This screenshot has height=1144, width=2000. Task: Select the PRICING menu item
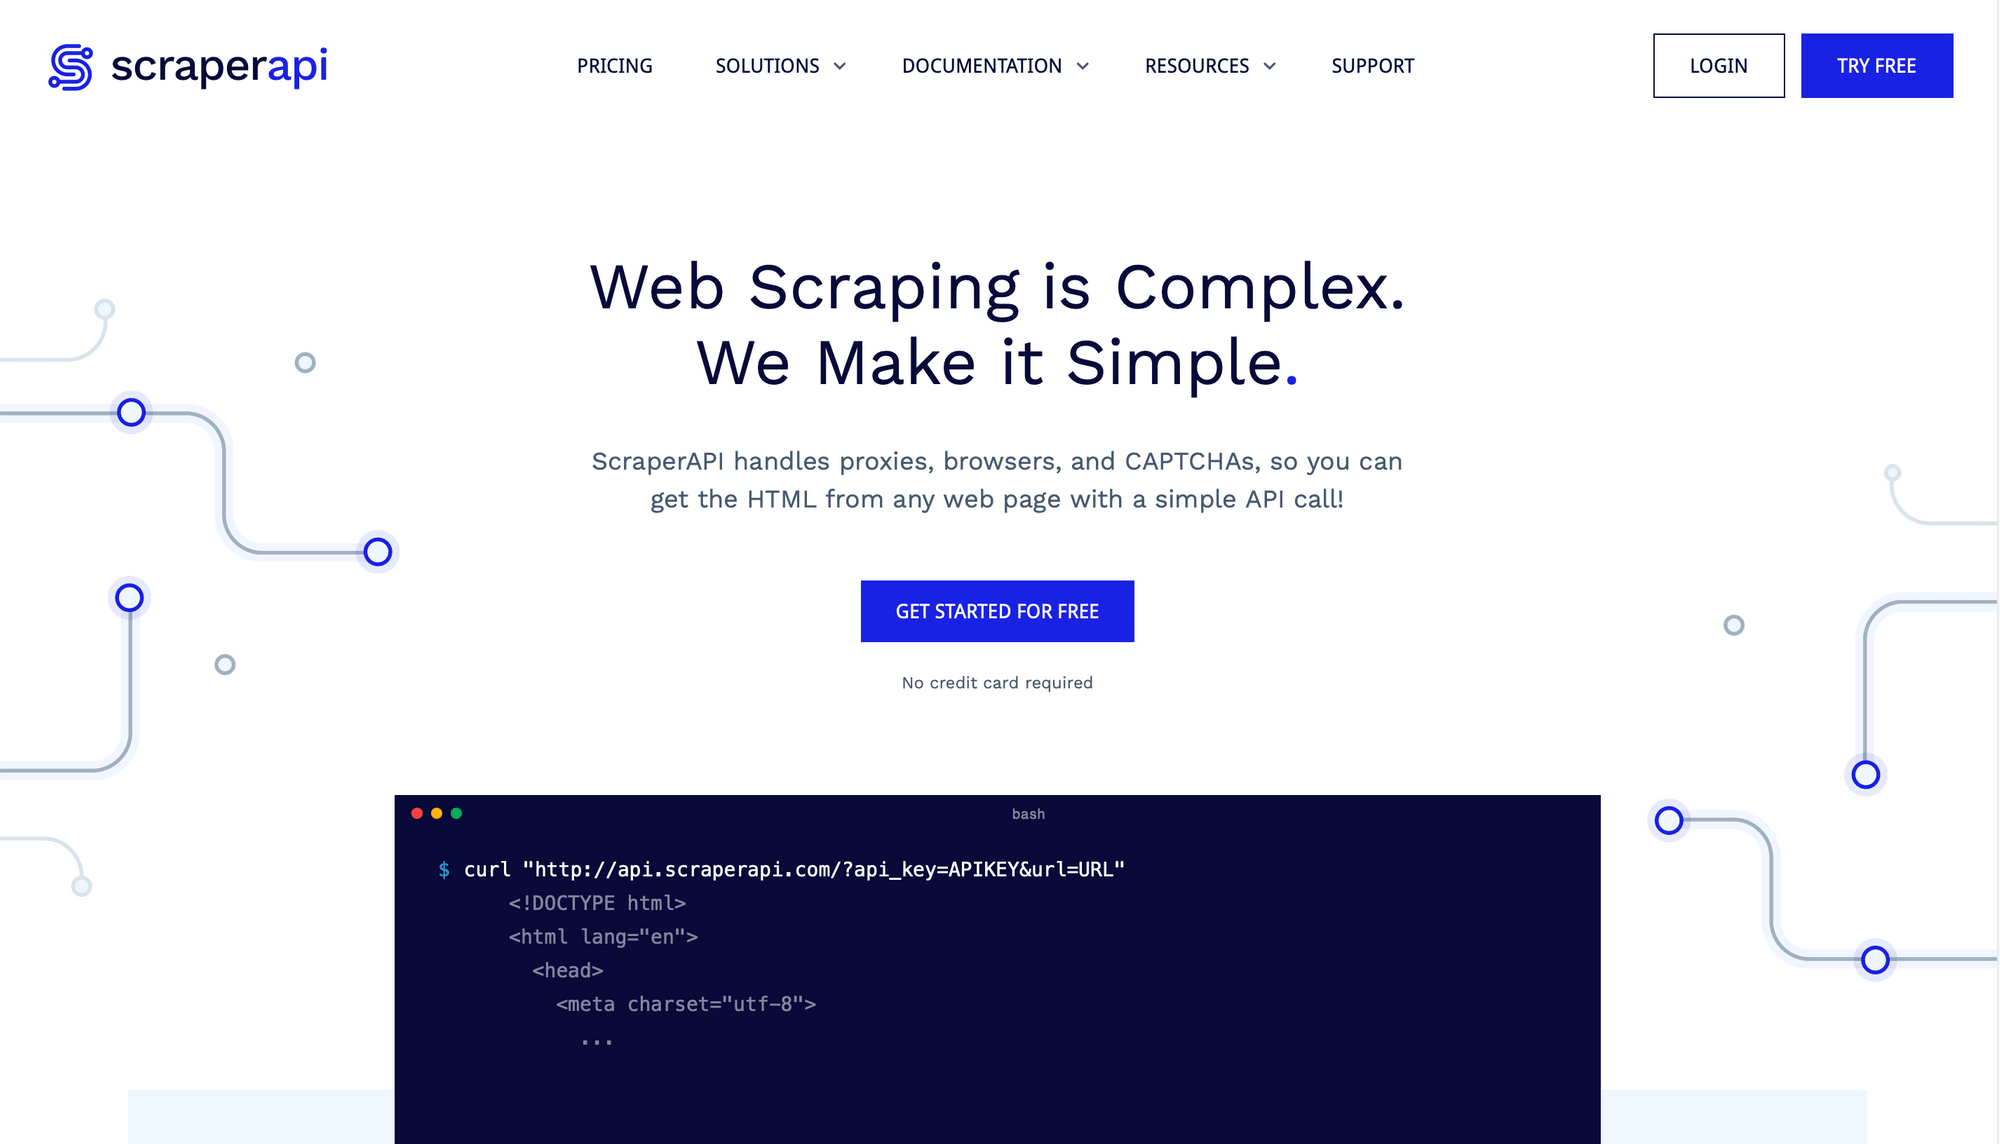point(614,66)
